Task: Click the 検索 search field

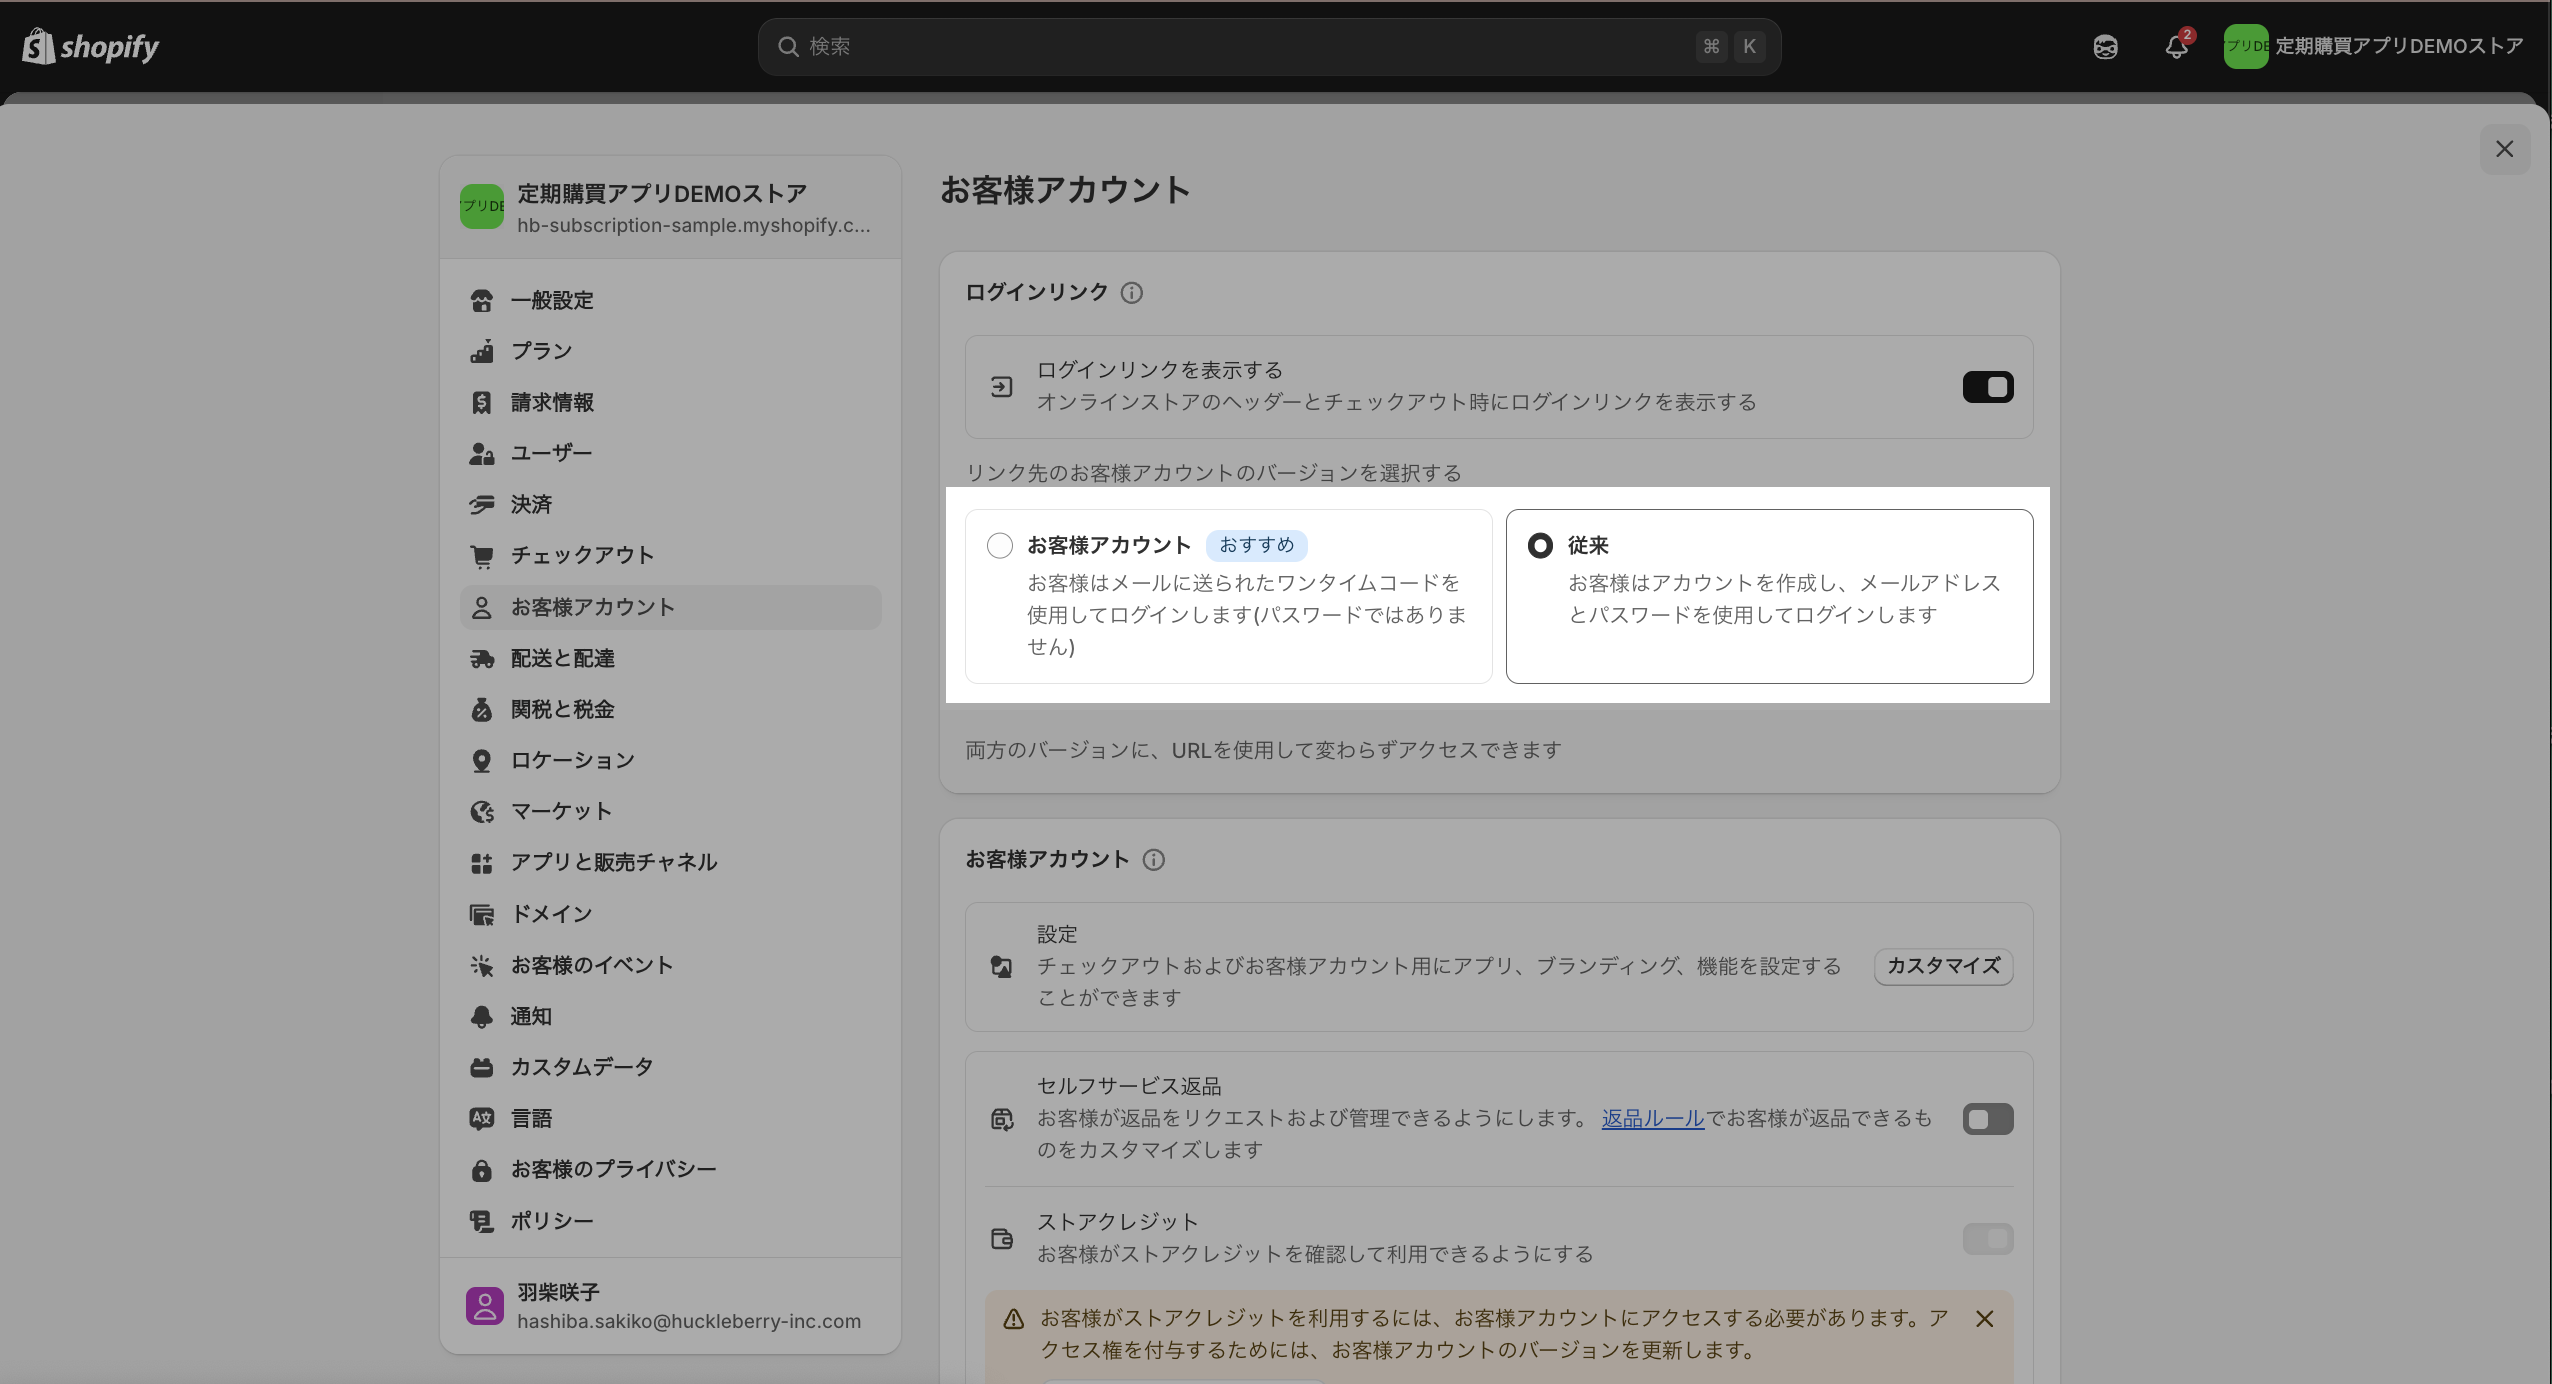Action: [1268, 47]
